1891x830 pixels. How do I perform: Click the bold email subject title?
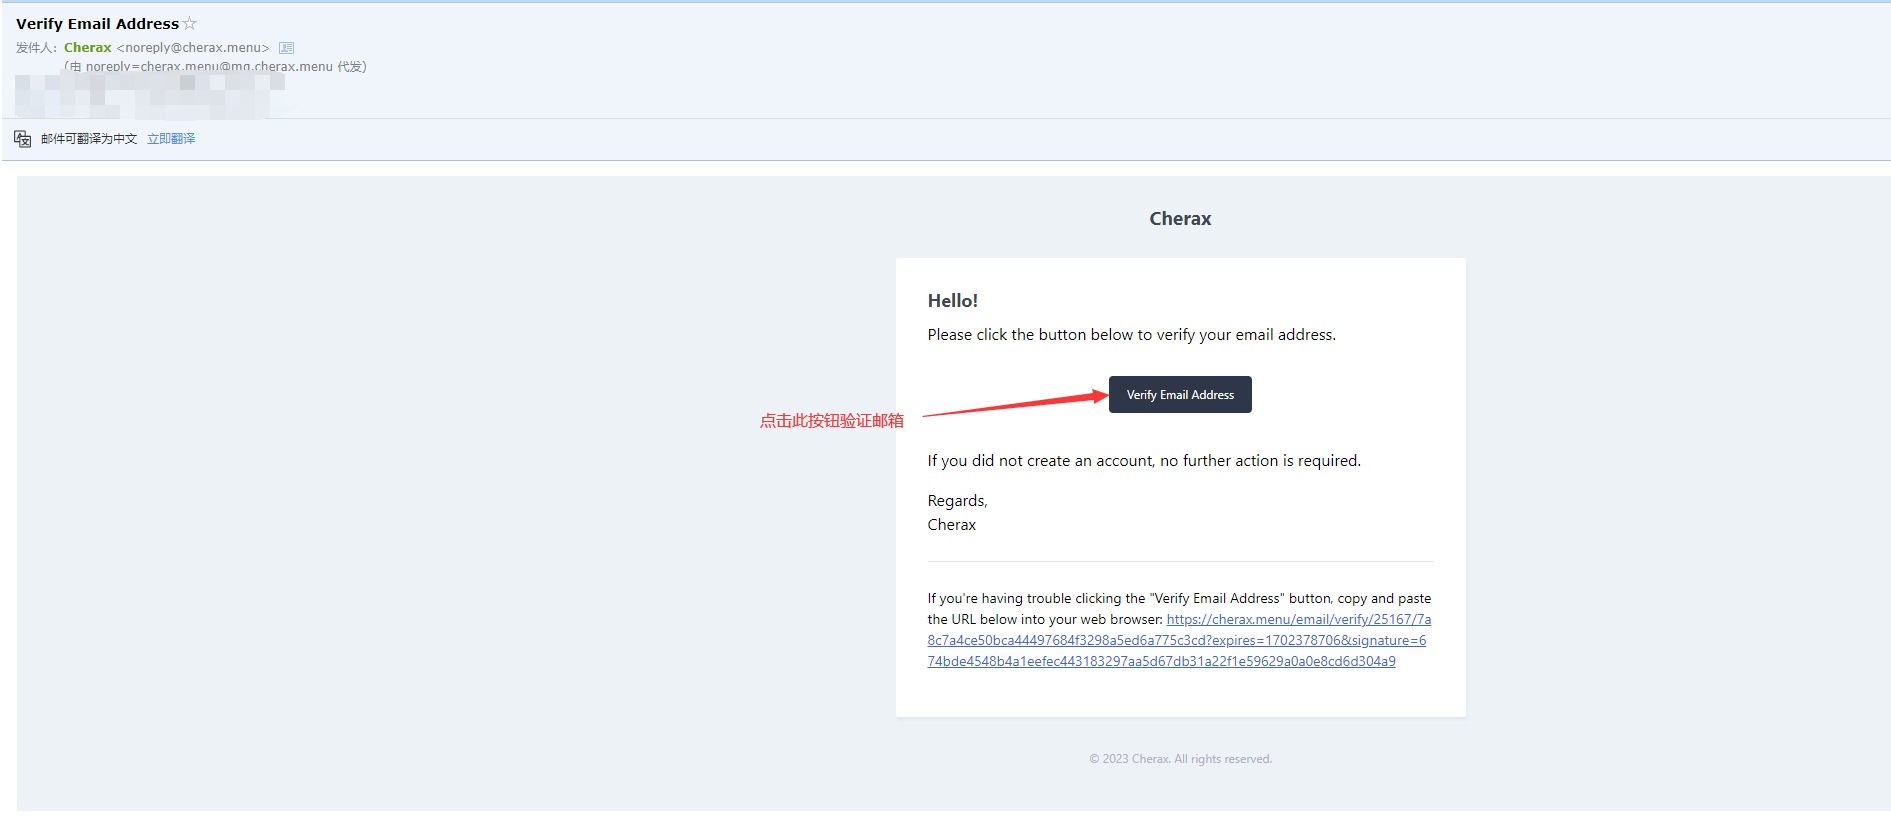click(x=97, y=24)
